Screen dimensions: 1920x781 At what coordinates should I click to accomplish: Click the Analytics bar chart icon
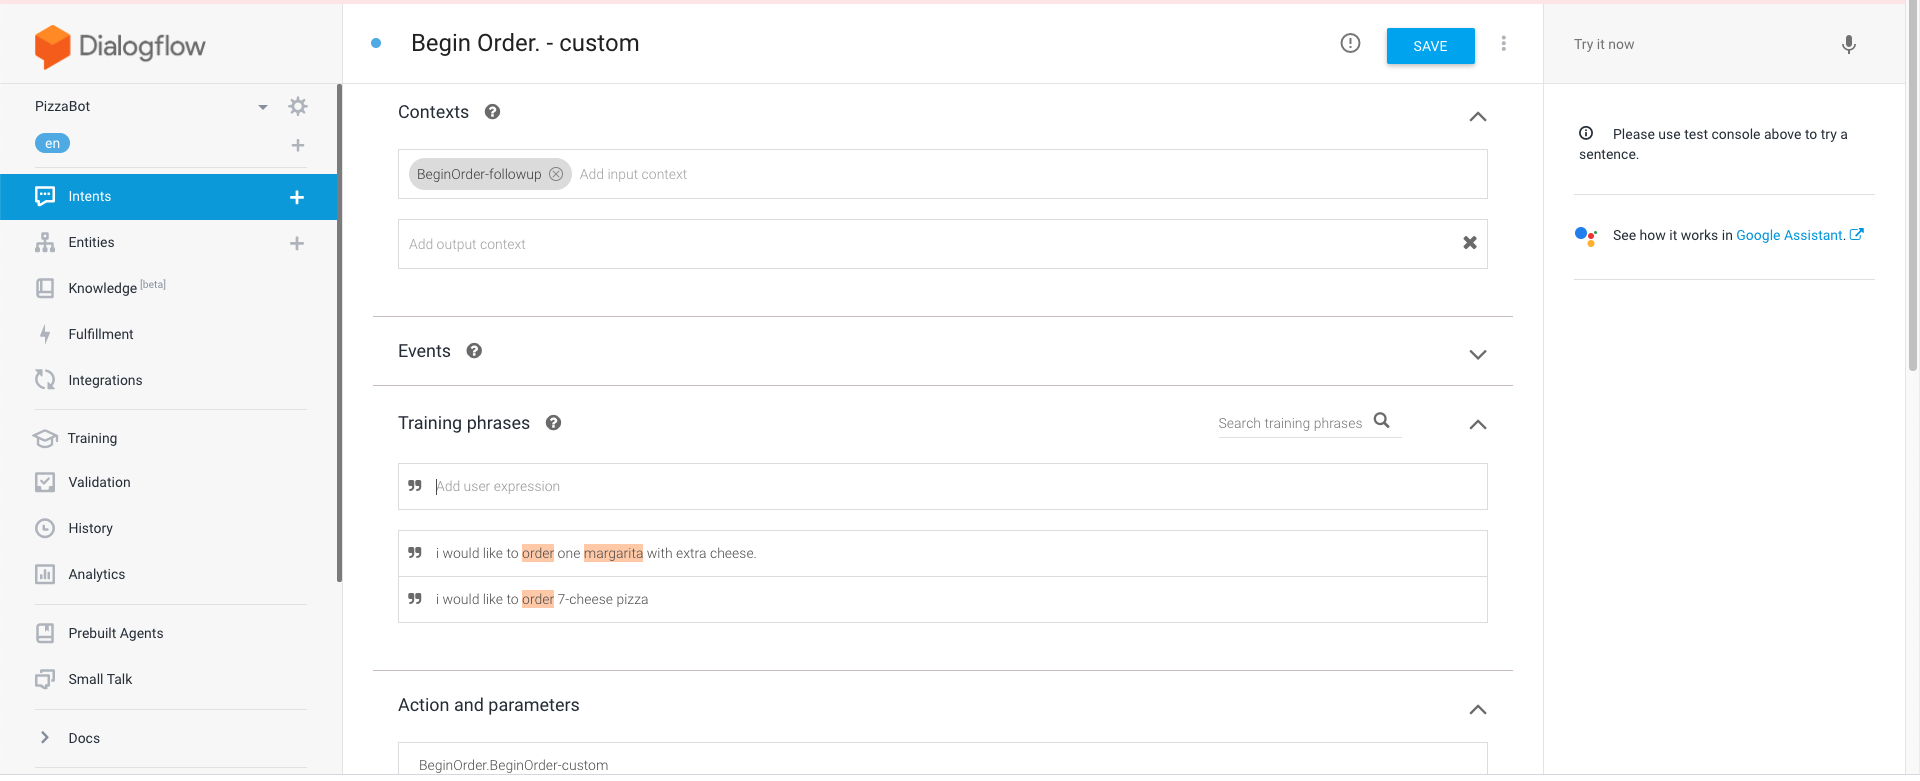(45, 574)
